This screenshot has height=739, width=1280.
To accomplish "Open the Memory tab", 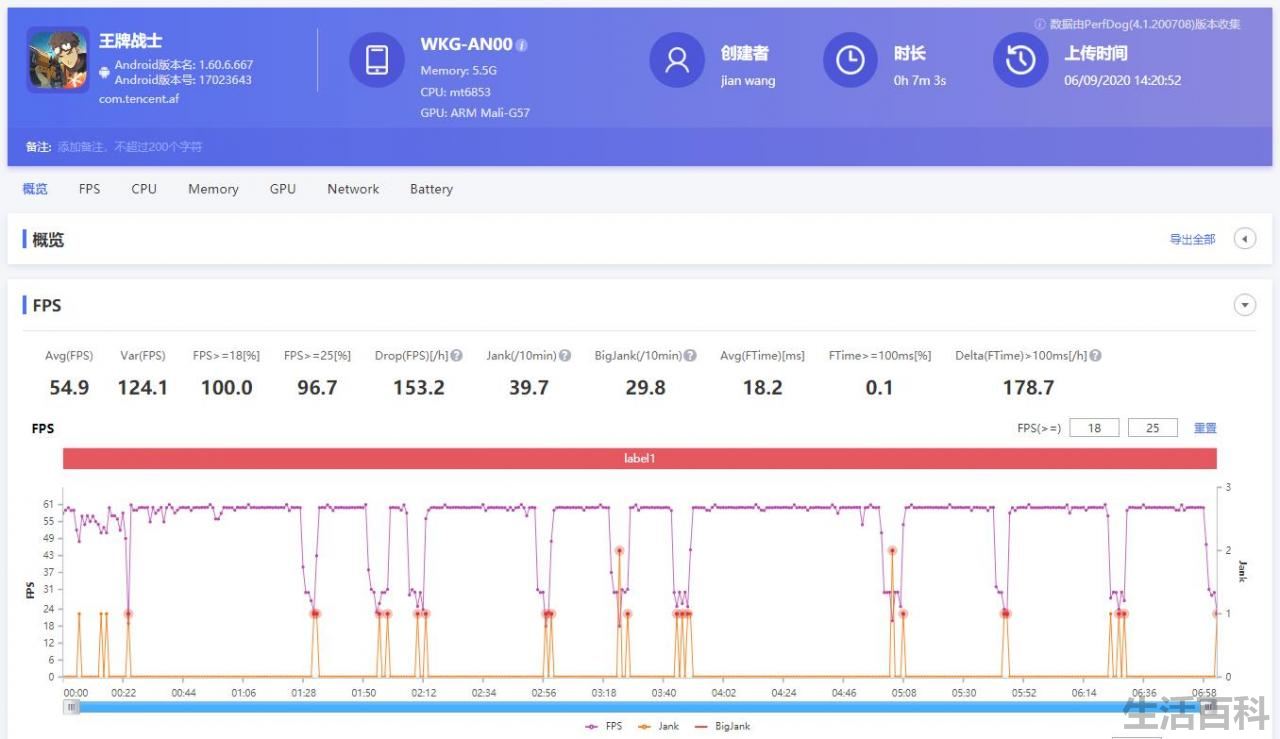I will click(213, 189).
